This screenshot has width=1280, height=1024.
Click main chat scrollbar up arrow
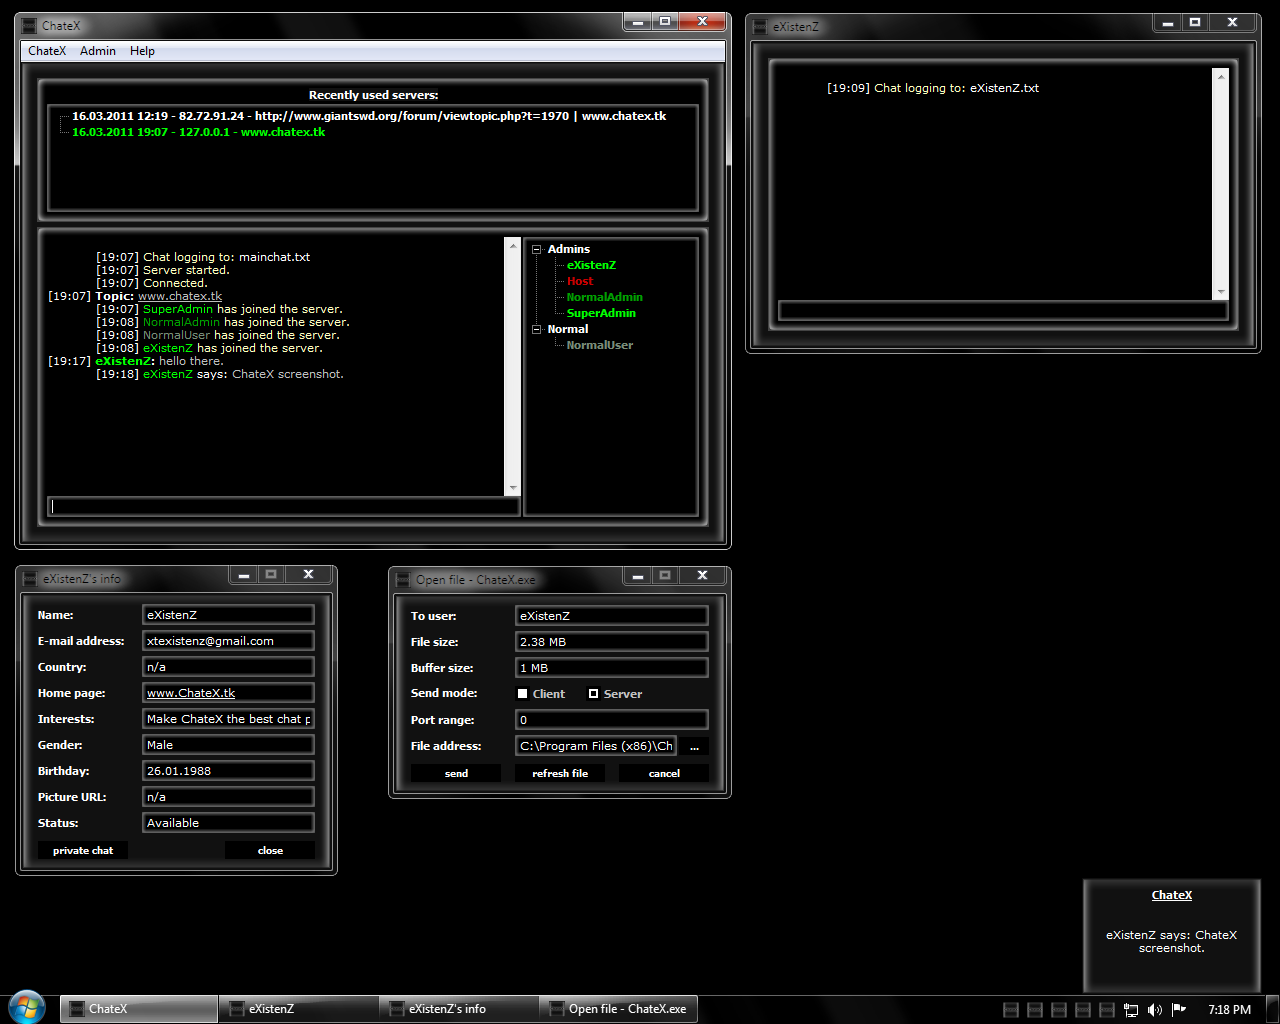(513, 246)
